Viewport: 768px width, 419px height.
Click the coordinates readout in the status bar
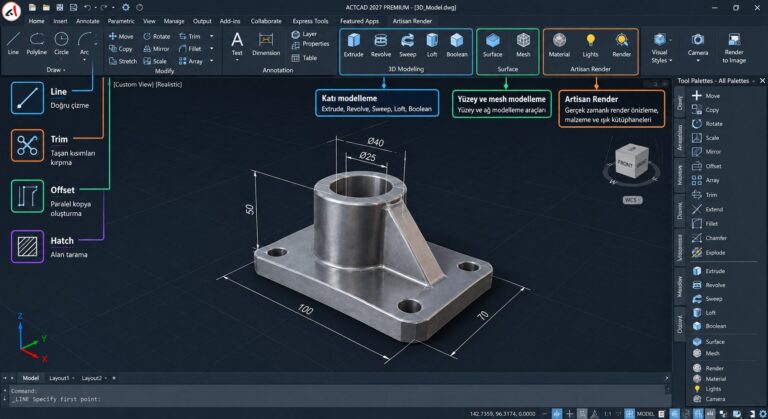503,414
